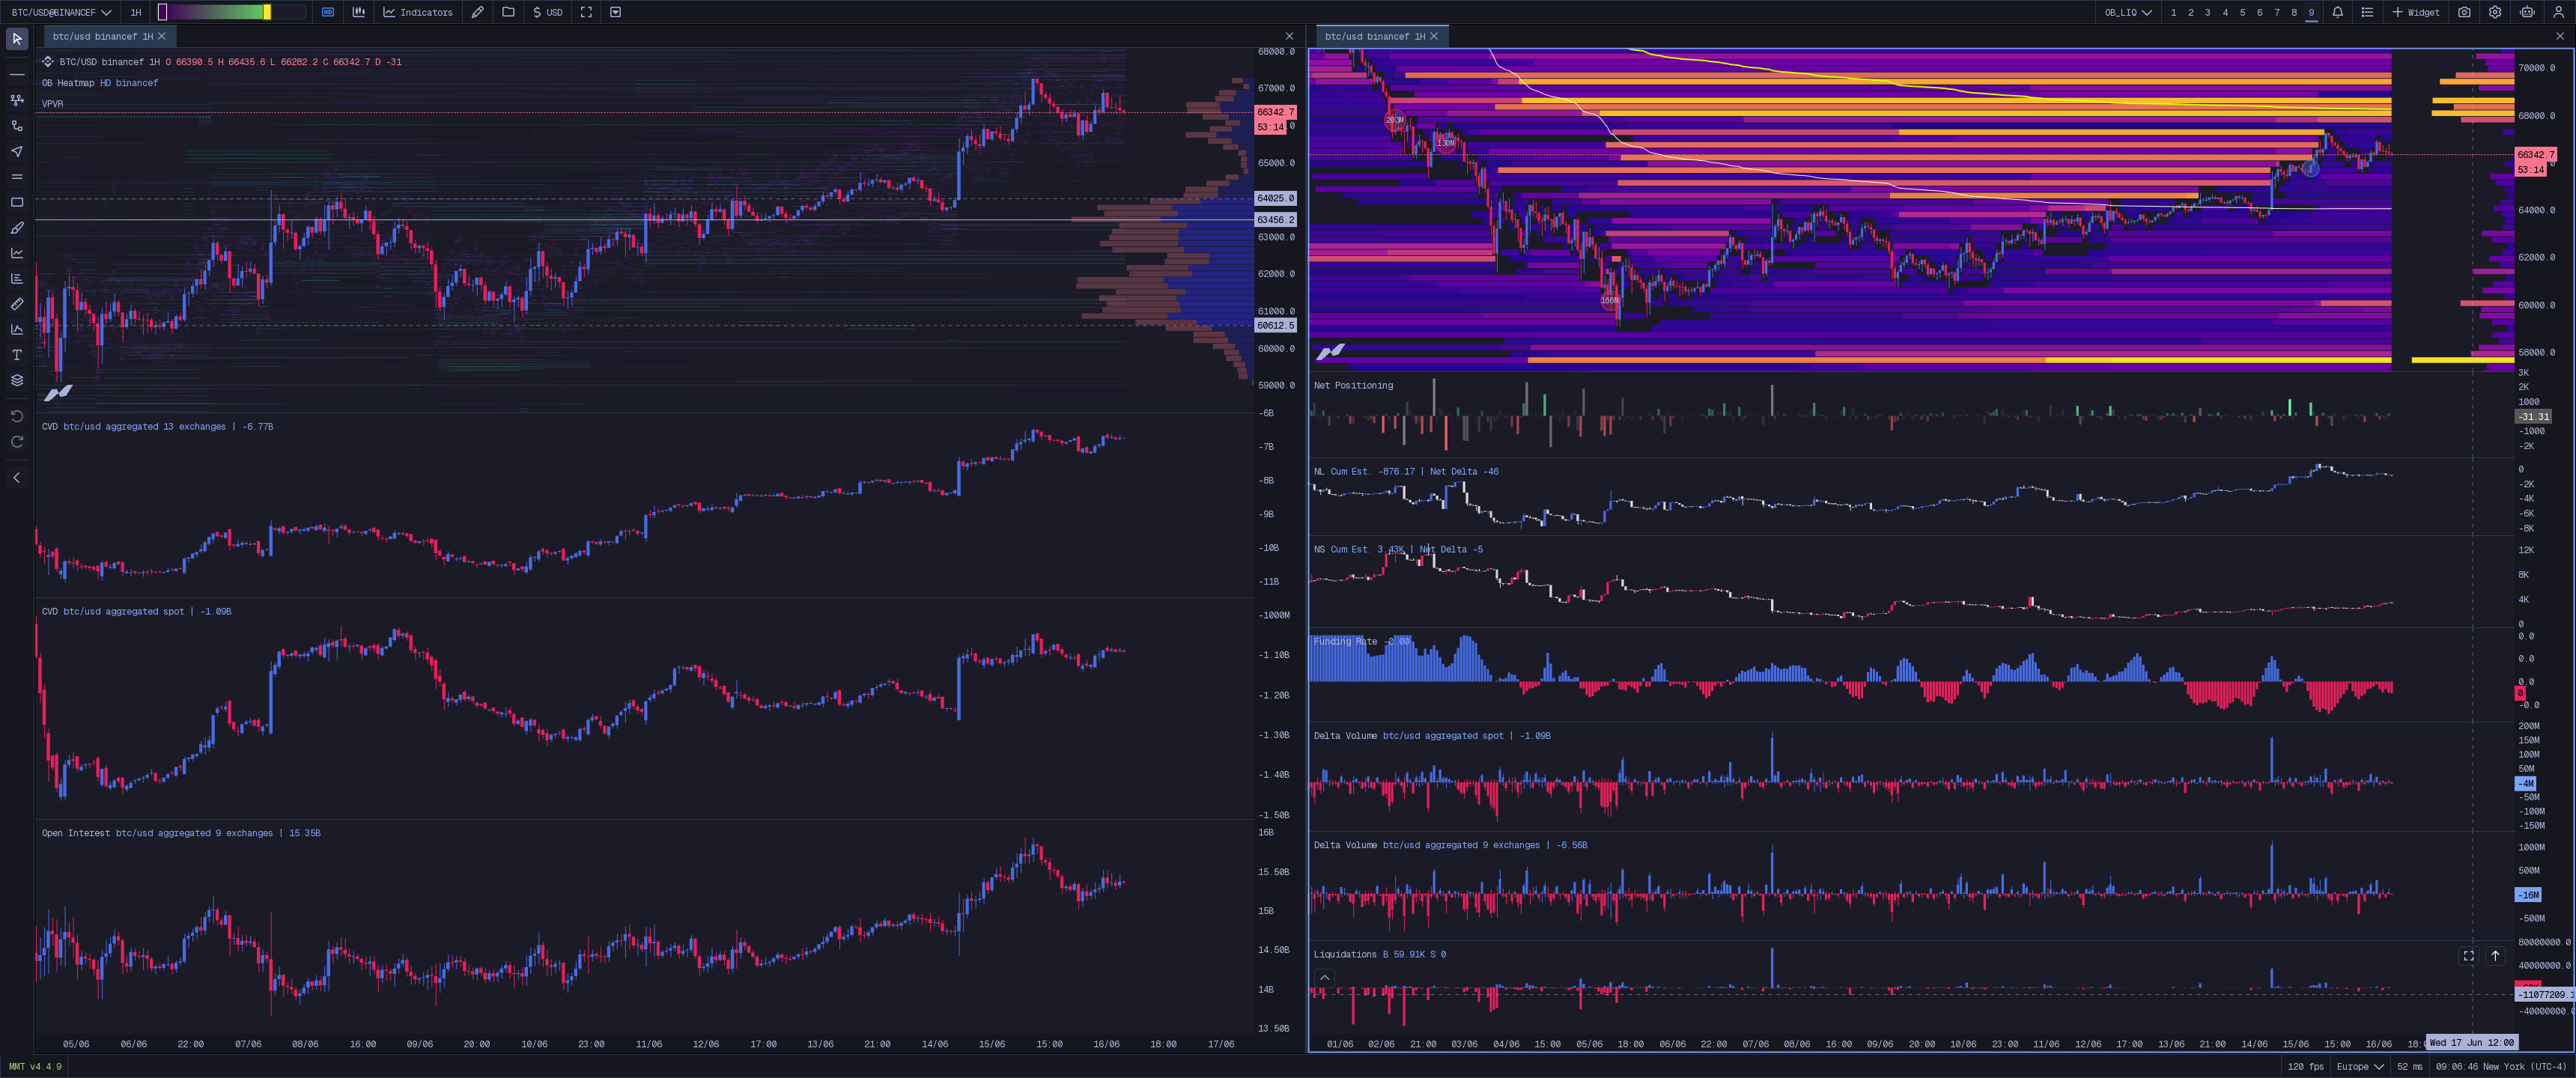Select the multi-point path tool in the sidebar
The width and height of the screenshot is (2576, 1078).
17,100
